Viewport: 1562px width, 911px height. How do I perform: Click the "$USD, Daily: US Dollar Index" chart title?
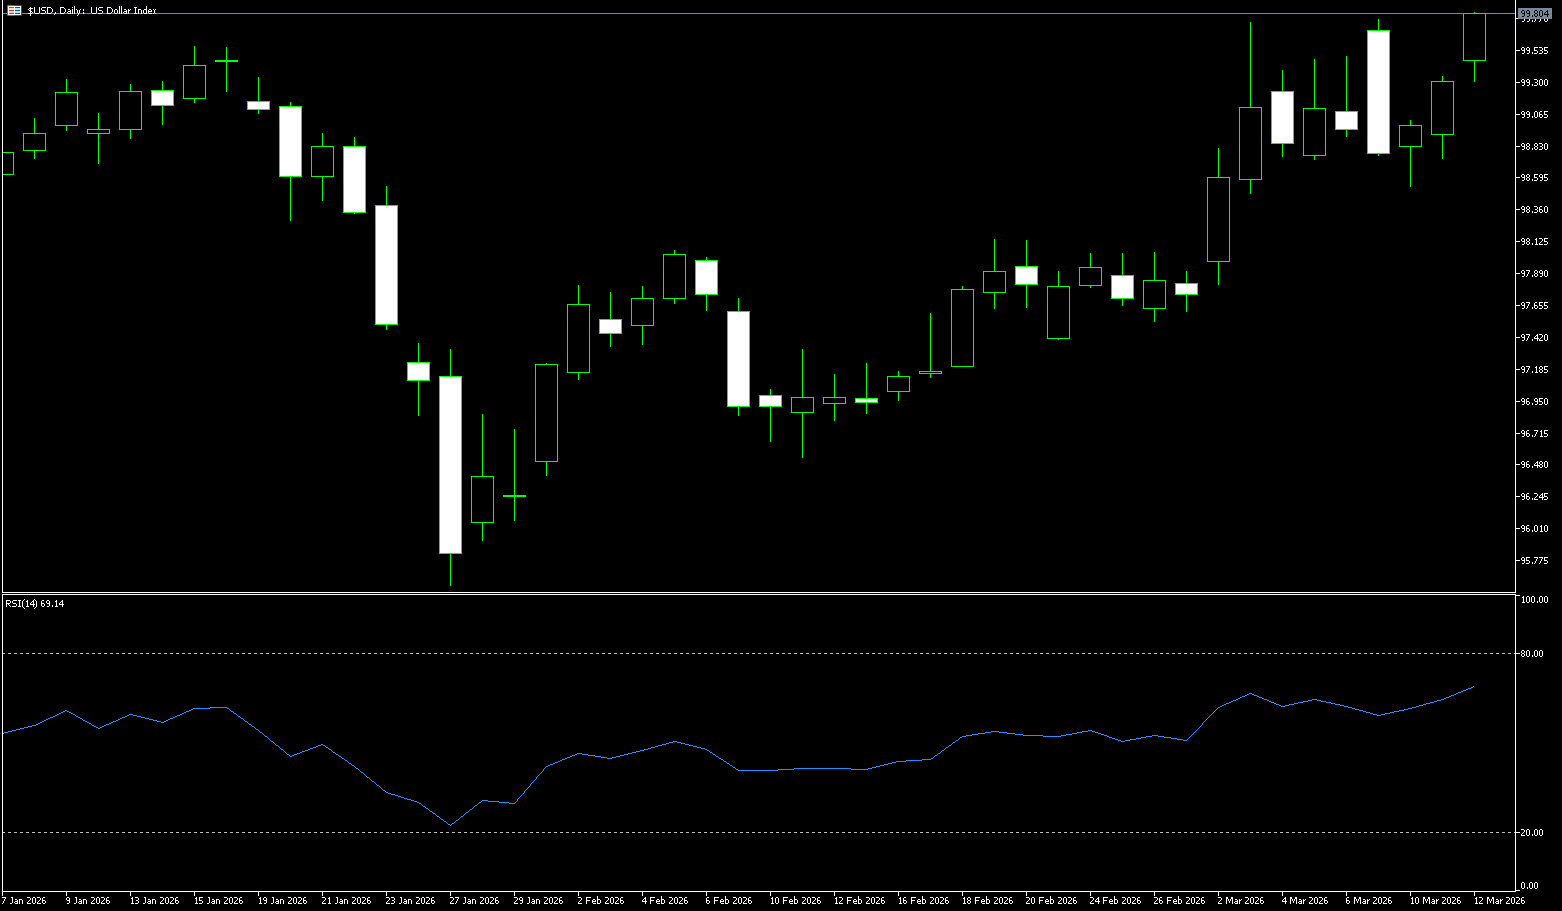pyautogui.click(x=92, y=10)
